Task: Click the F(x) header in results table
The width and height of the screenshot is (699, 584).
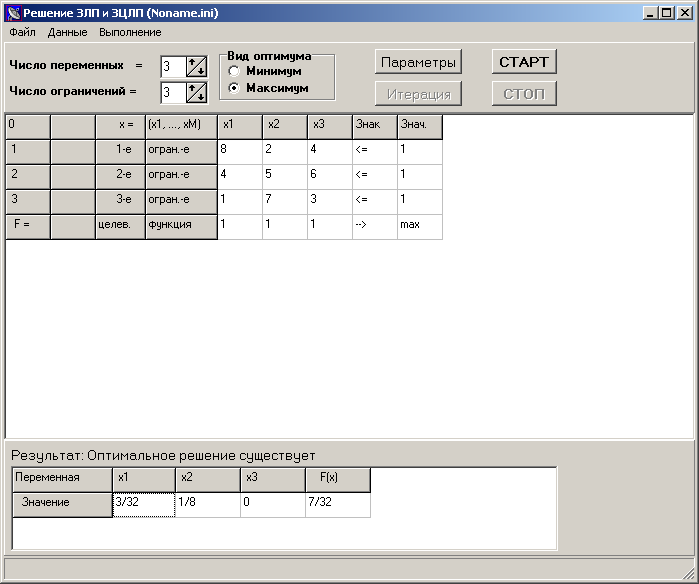Action: tap(338, 480)
